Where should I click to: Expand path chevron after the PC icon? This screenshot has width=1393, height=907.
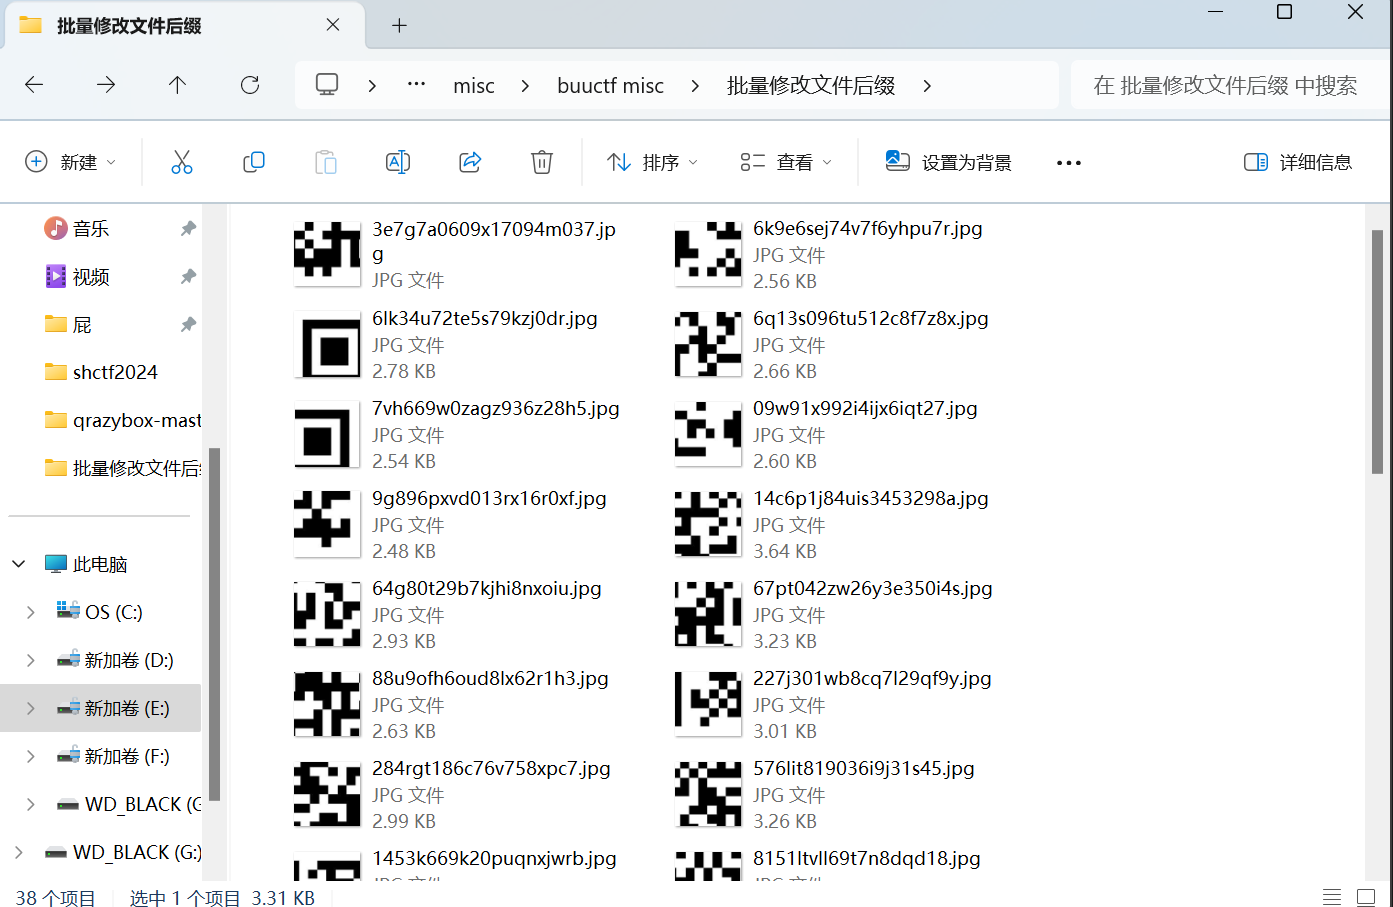(x=372, y=86)
